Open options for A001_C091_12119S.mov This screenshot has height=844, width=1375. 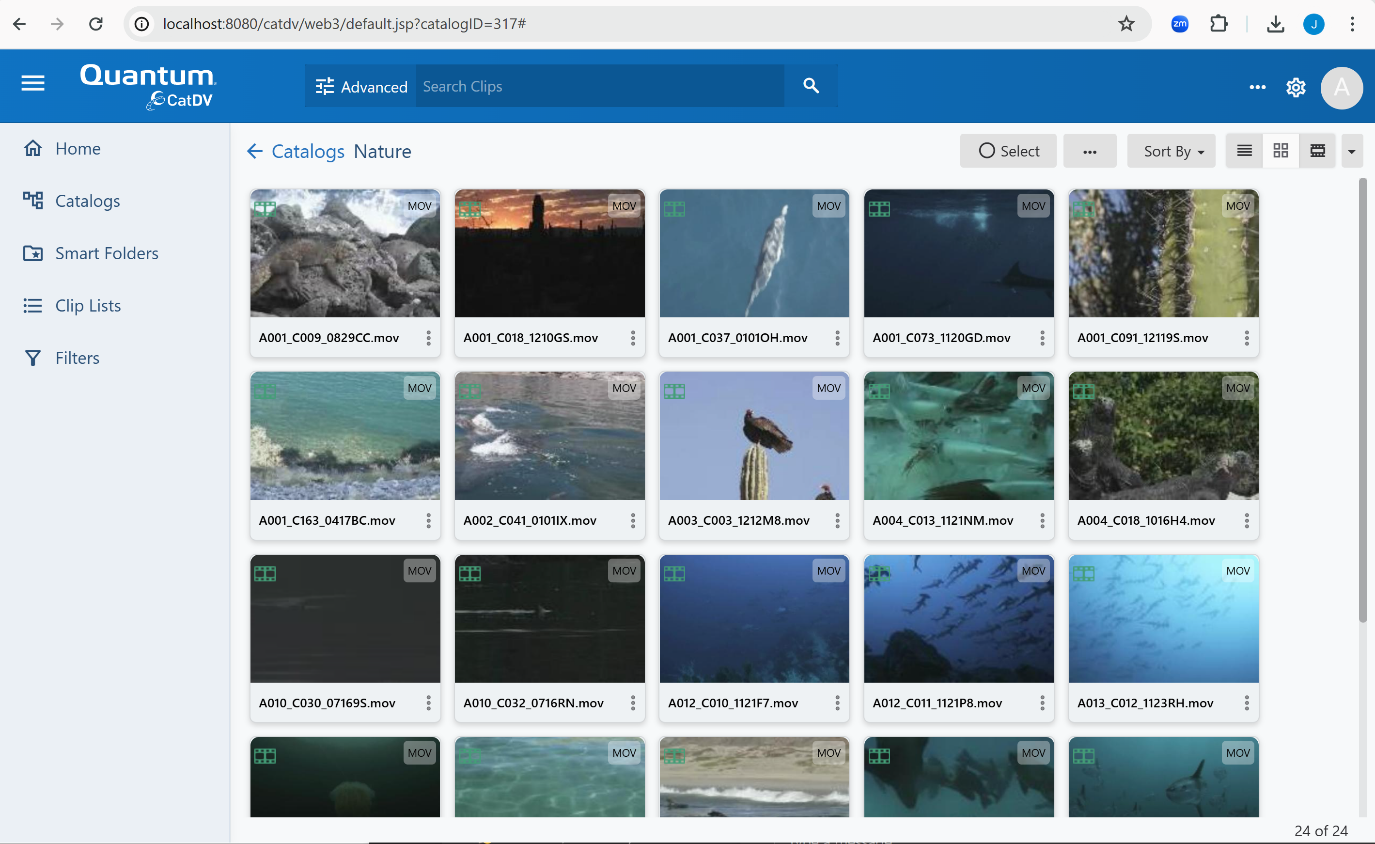pyautogui.click(x=1247, y=338)
